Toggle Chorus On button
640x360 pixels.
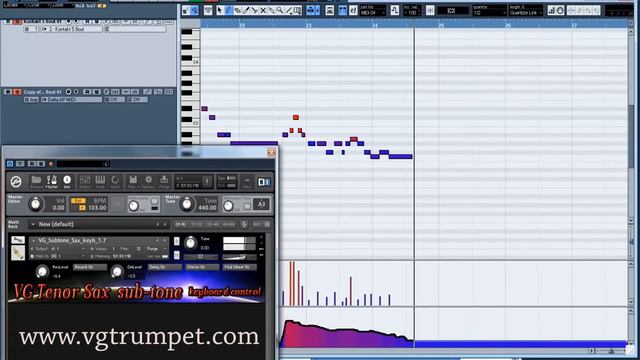pyautogui.click(x=202, y=267)
